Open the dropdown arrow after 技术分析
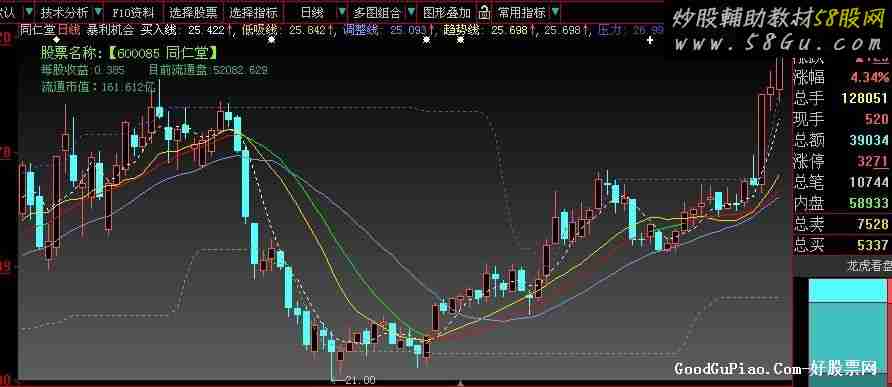The width and height of the screenshot is (892, 387). click(x=98, y=12)
